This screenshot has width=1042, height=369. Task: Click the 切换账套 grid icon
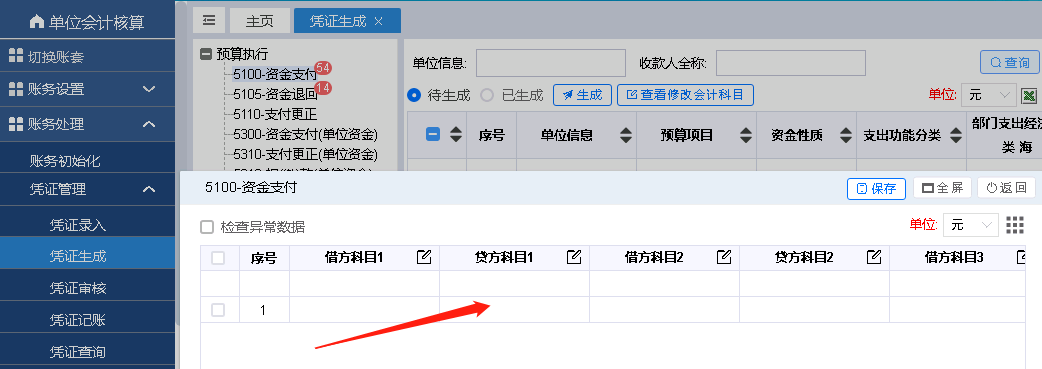click(16, 57)
